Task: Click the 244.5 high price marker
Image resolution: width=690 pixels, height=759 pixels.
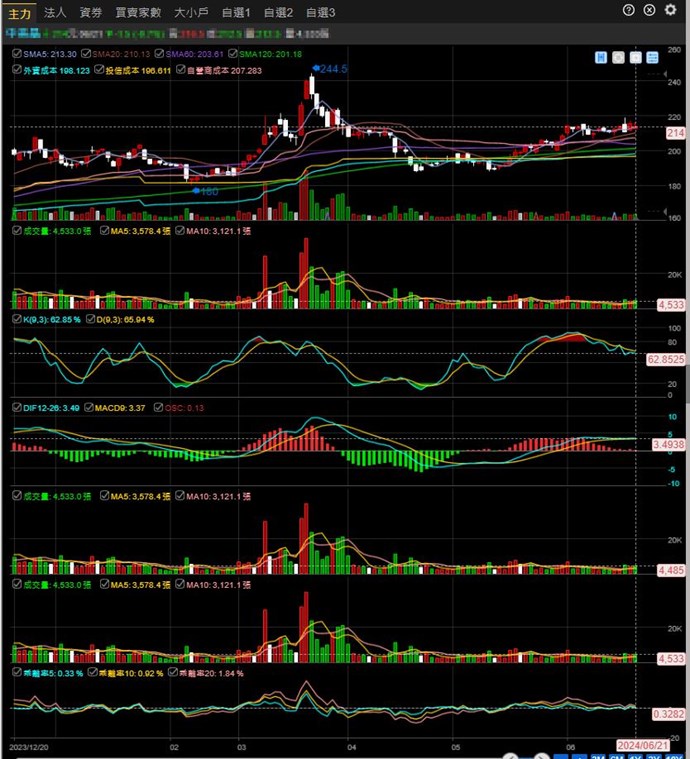Action: click(x=330, y=69)
